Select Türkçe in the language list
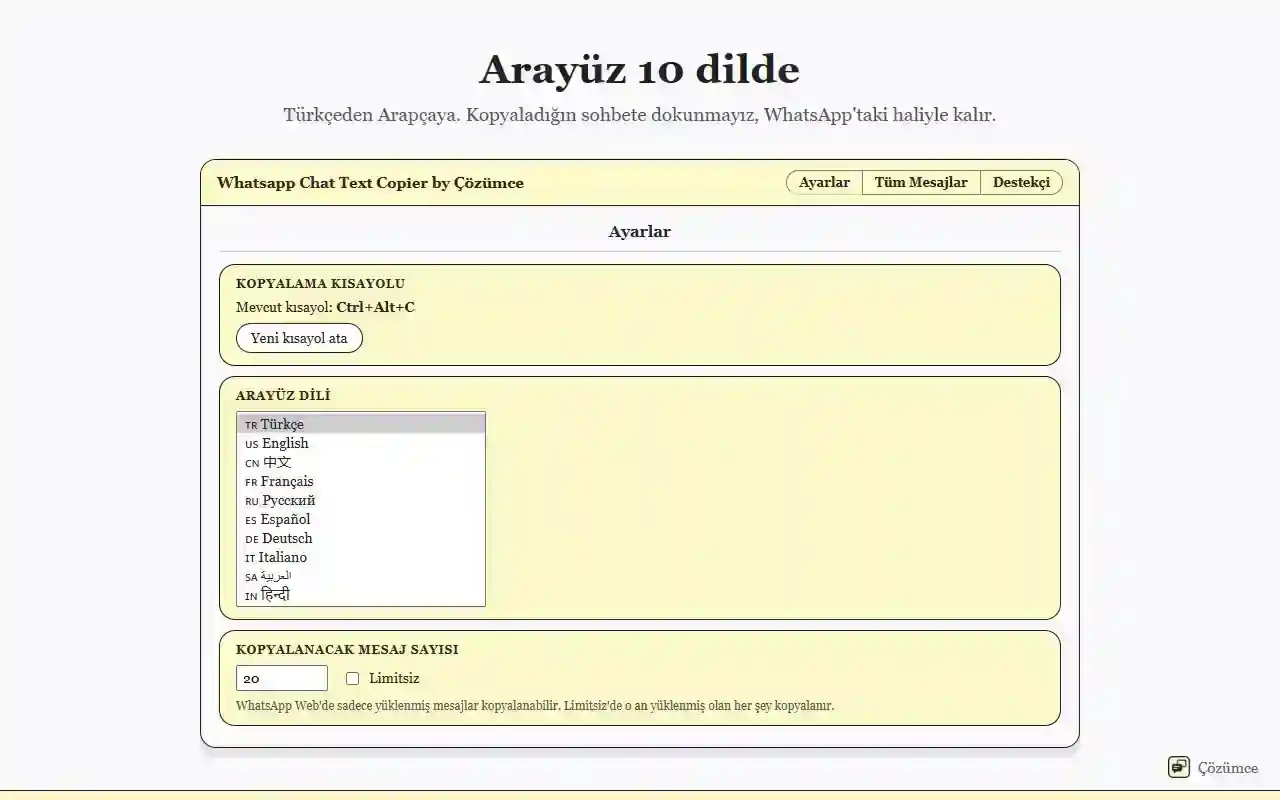Image resolution: width=1280 pixels, height=800 pixels. coord(361,424)
